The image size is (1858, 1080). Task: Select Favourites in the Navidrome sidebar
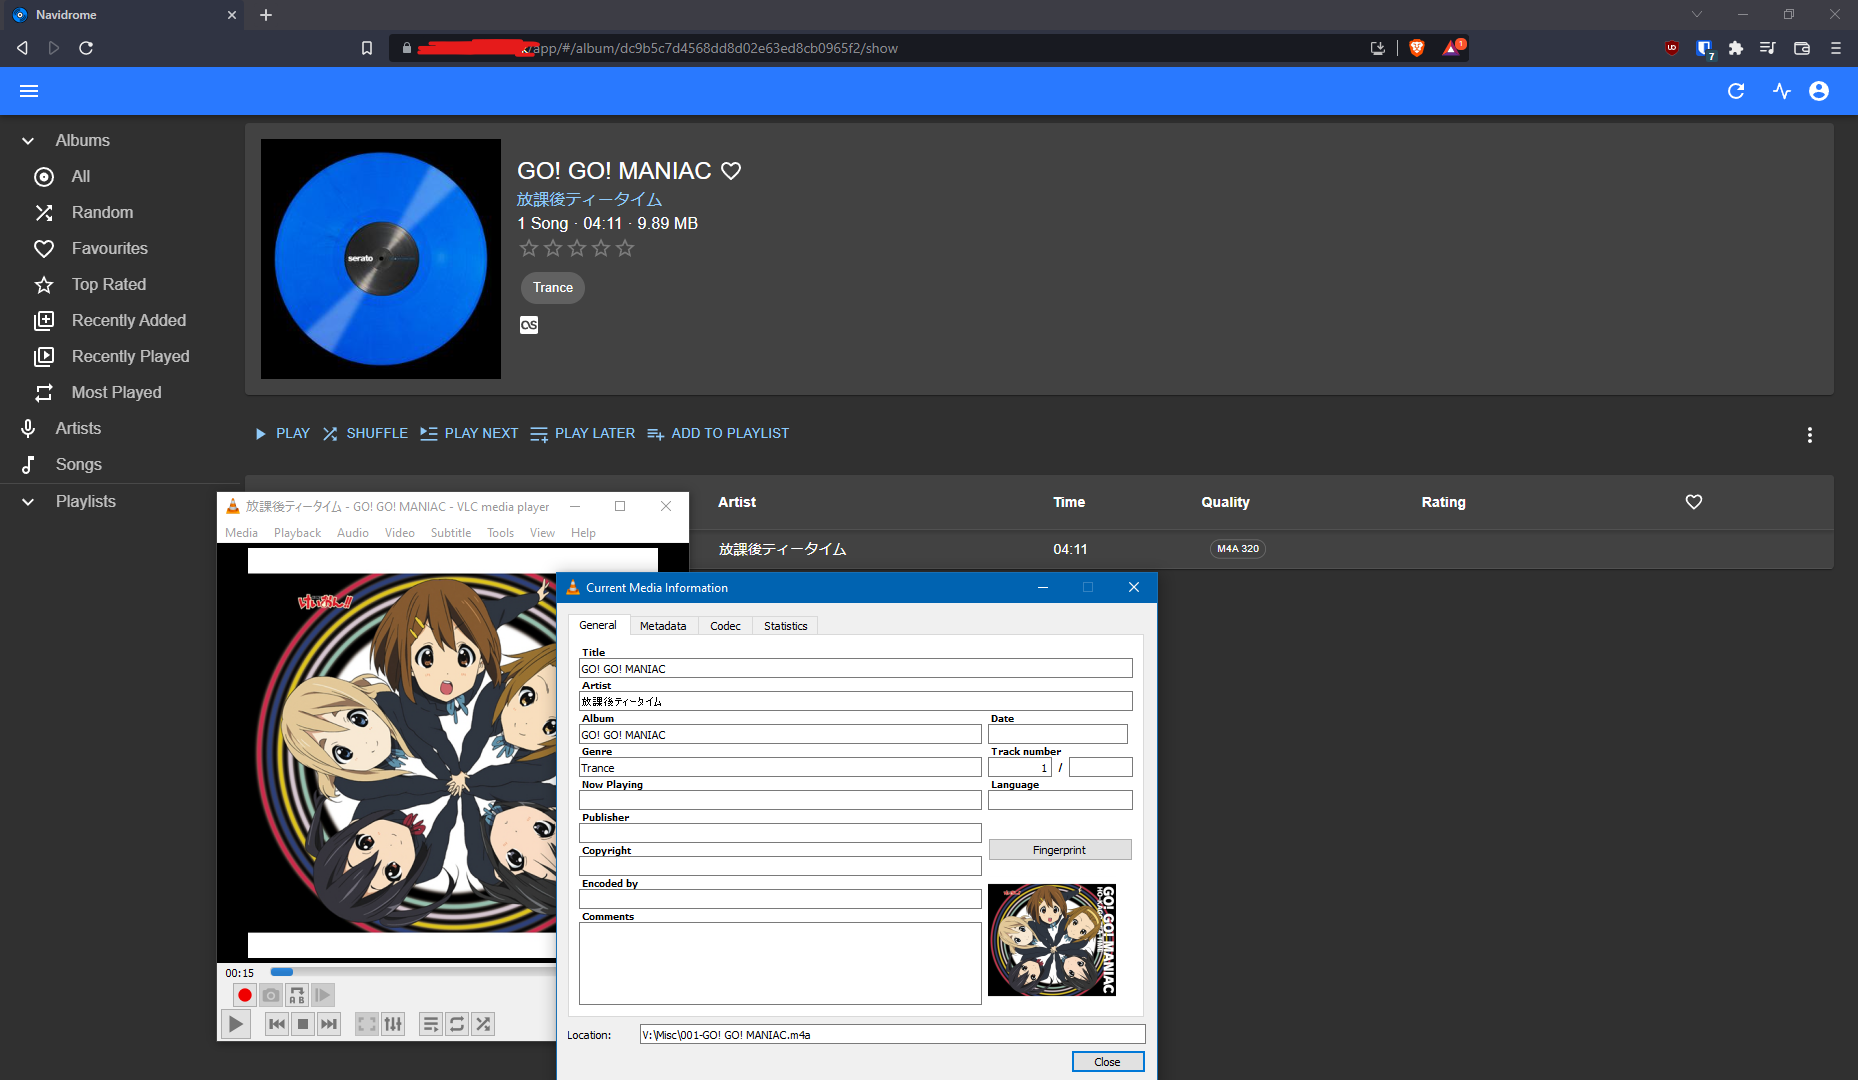click(x=109, y=248)
